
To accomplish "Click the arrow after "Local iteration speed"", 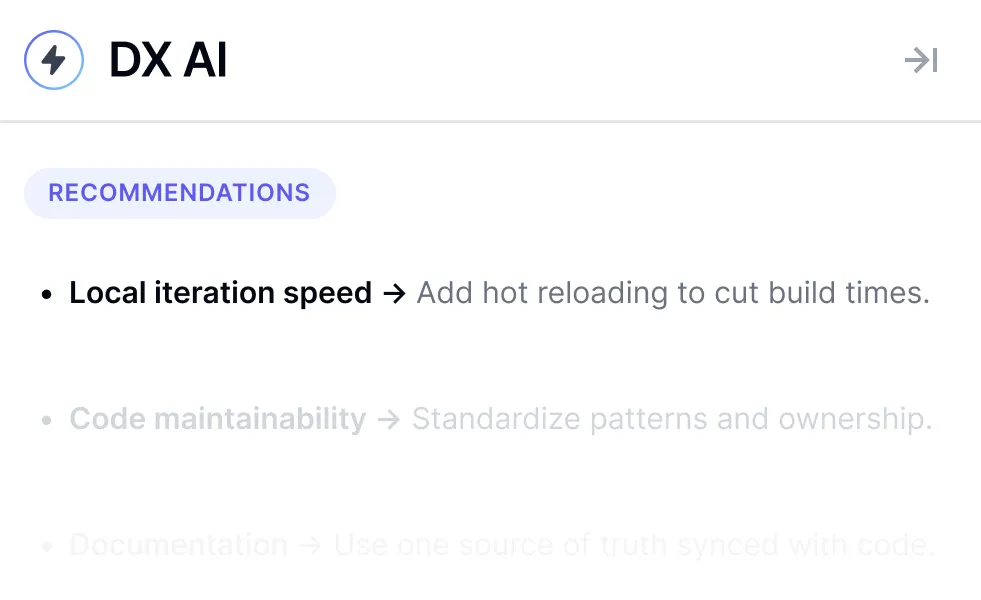I will [394, 293].
